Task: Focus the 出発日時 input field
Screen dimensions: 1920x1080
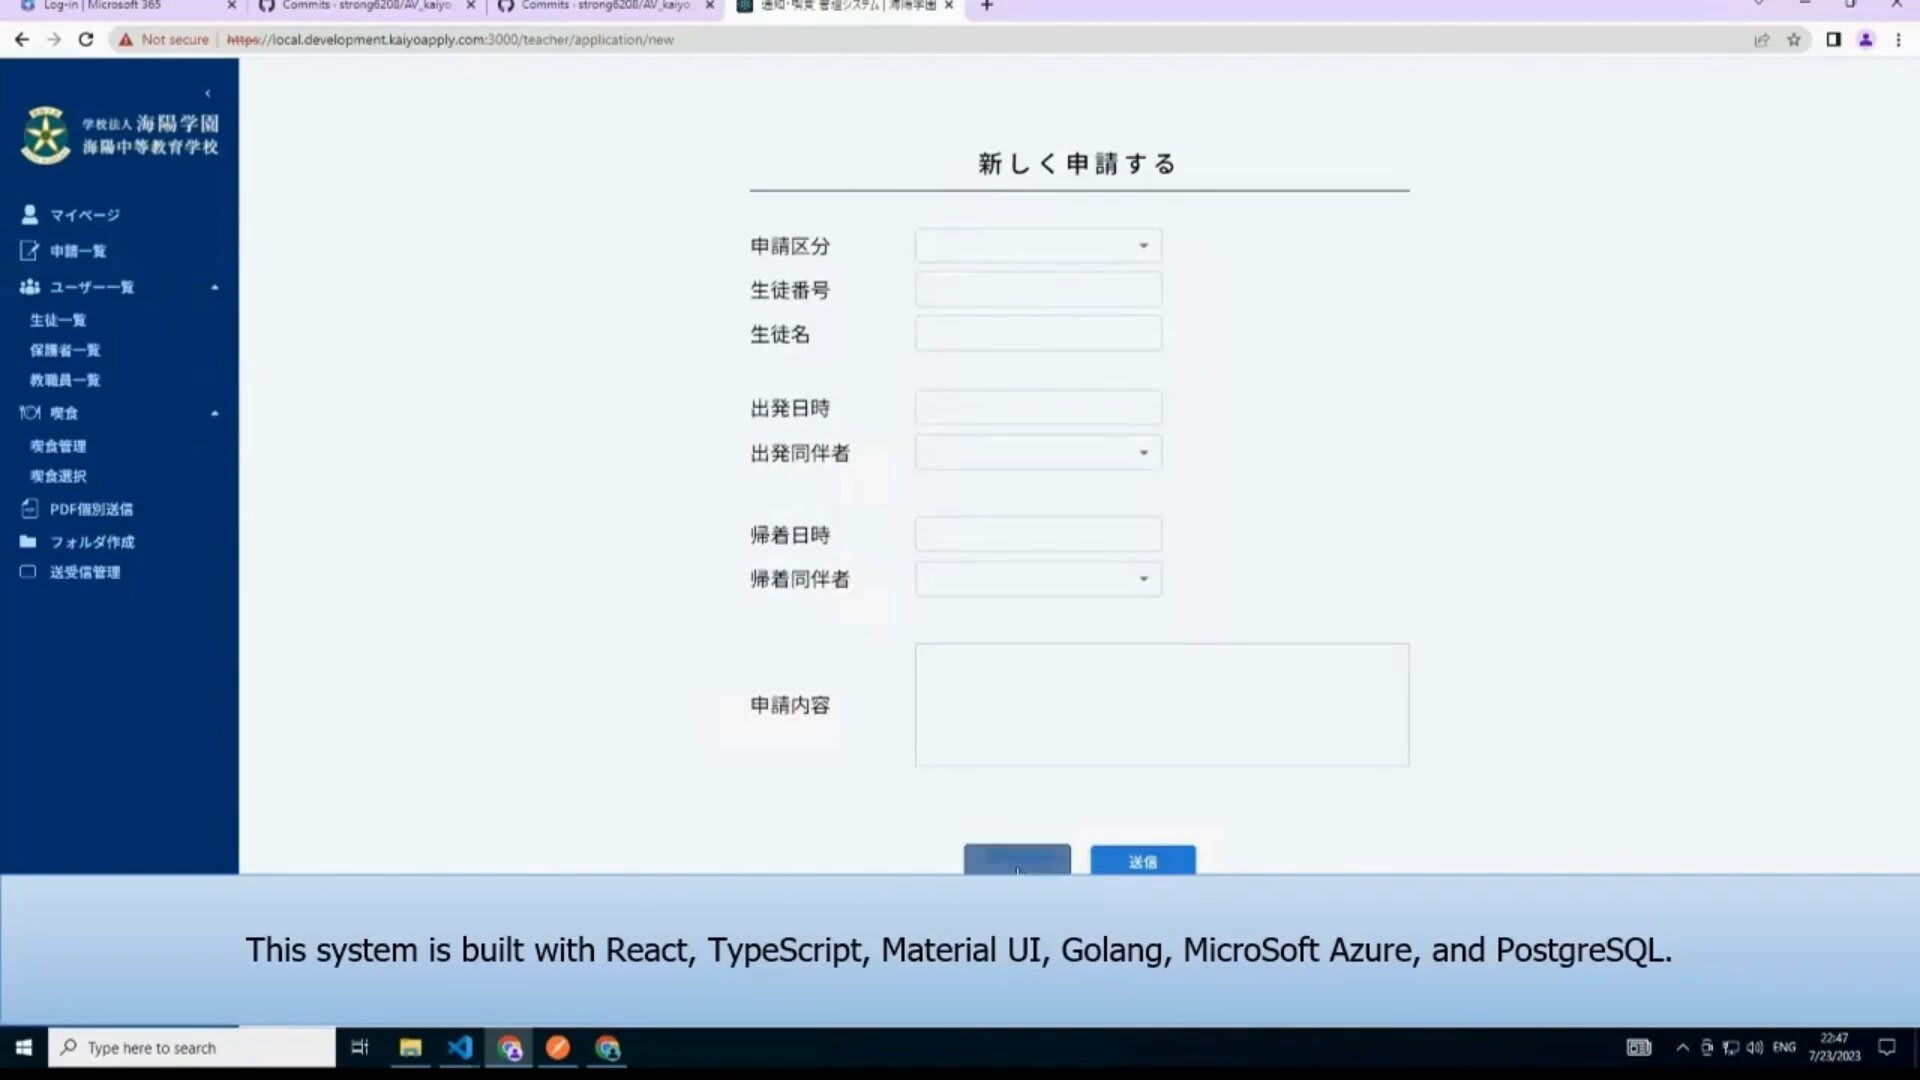Action: (1038, 408)
